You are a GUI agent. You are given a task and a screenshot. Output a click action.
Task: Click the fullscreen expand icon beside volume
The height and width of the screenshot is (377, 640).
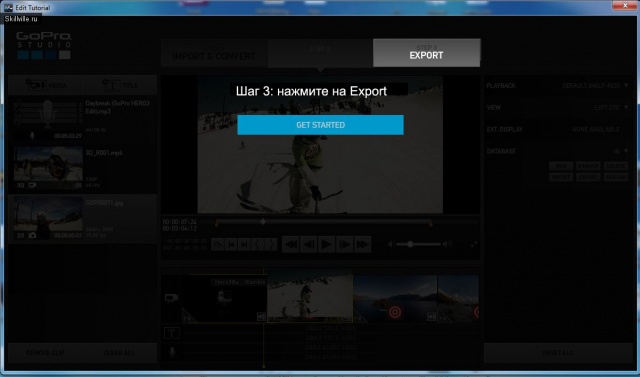coord(474,244)
